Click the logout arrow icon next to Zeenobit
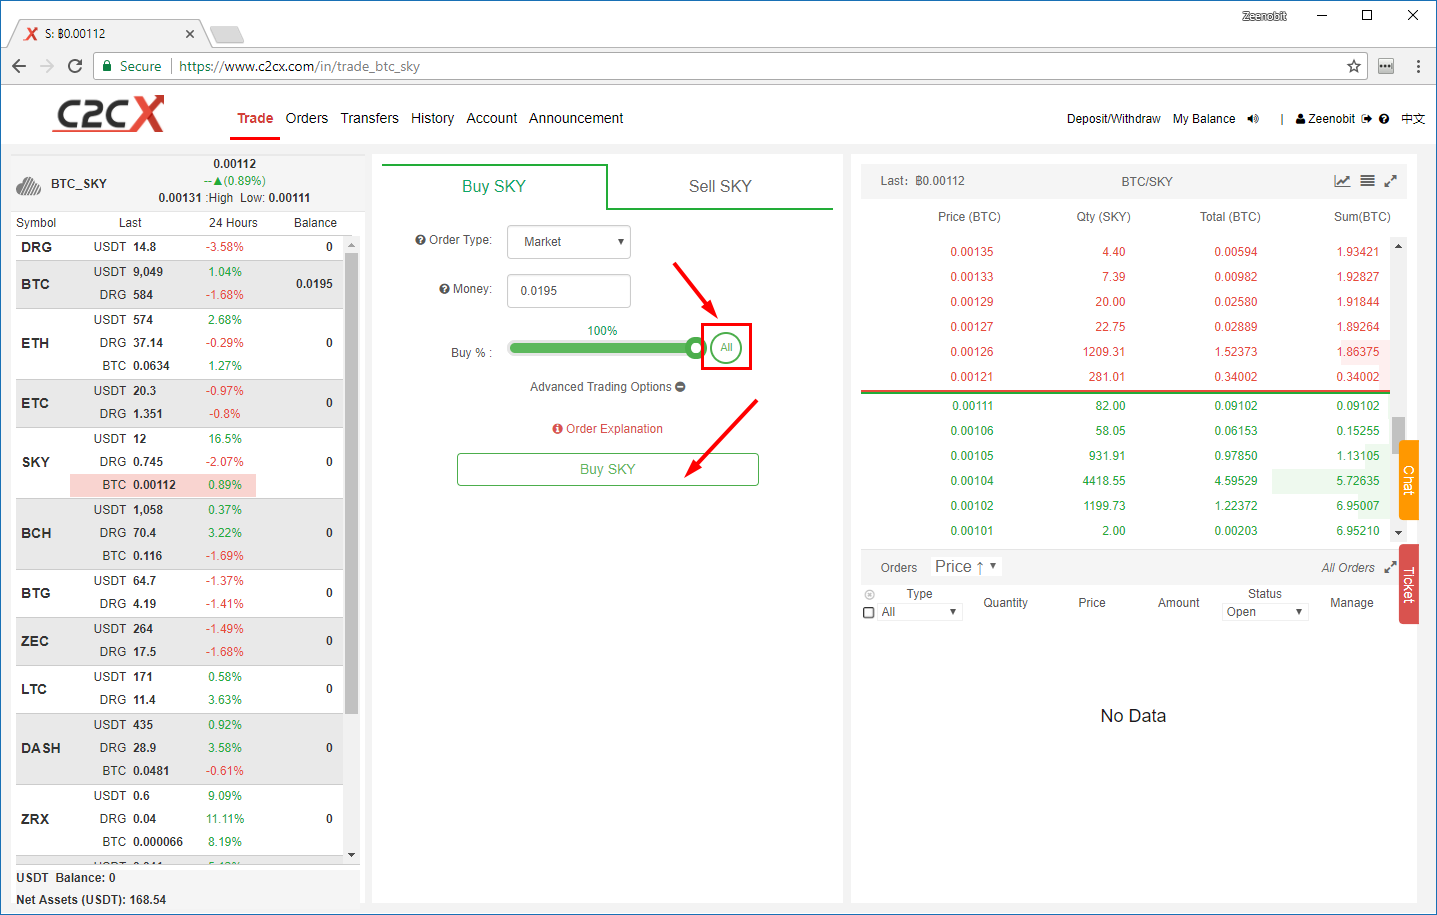The width and height of the screenshot is (1437, 915). (1367, 119)
